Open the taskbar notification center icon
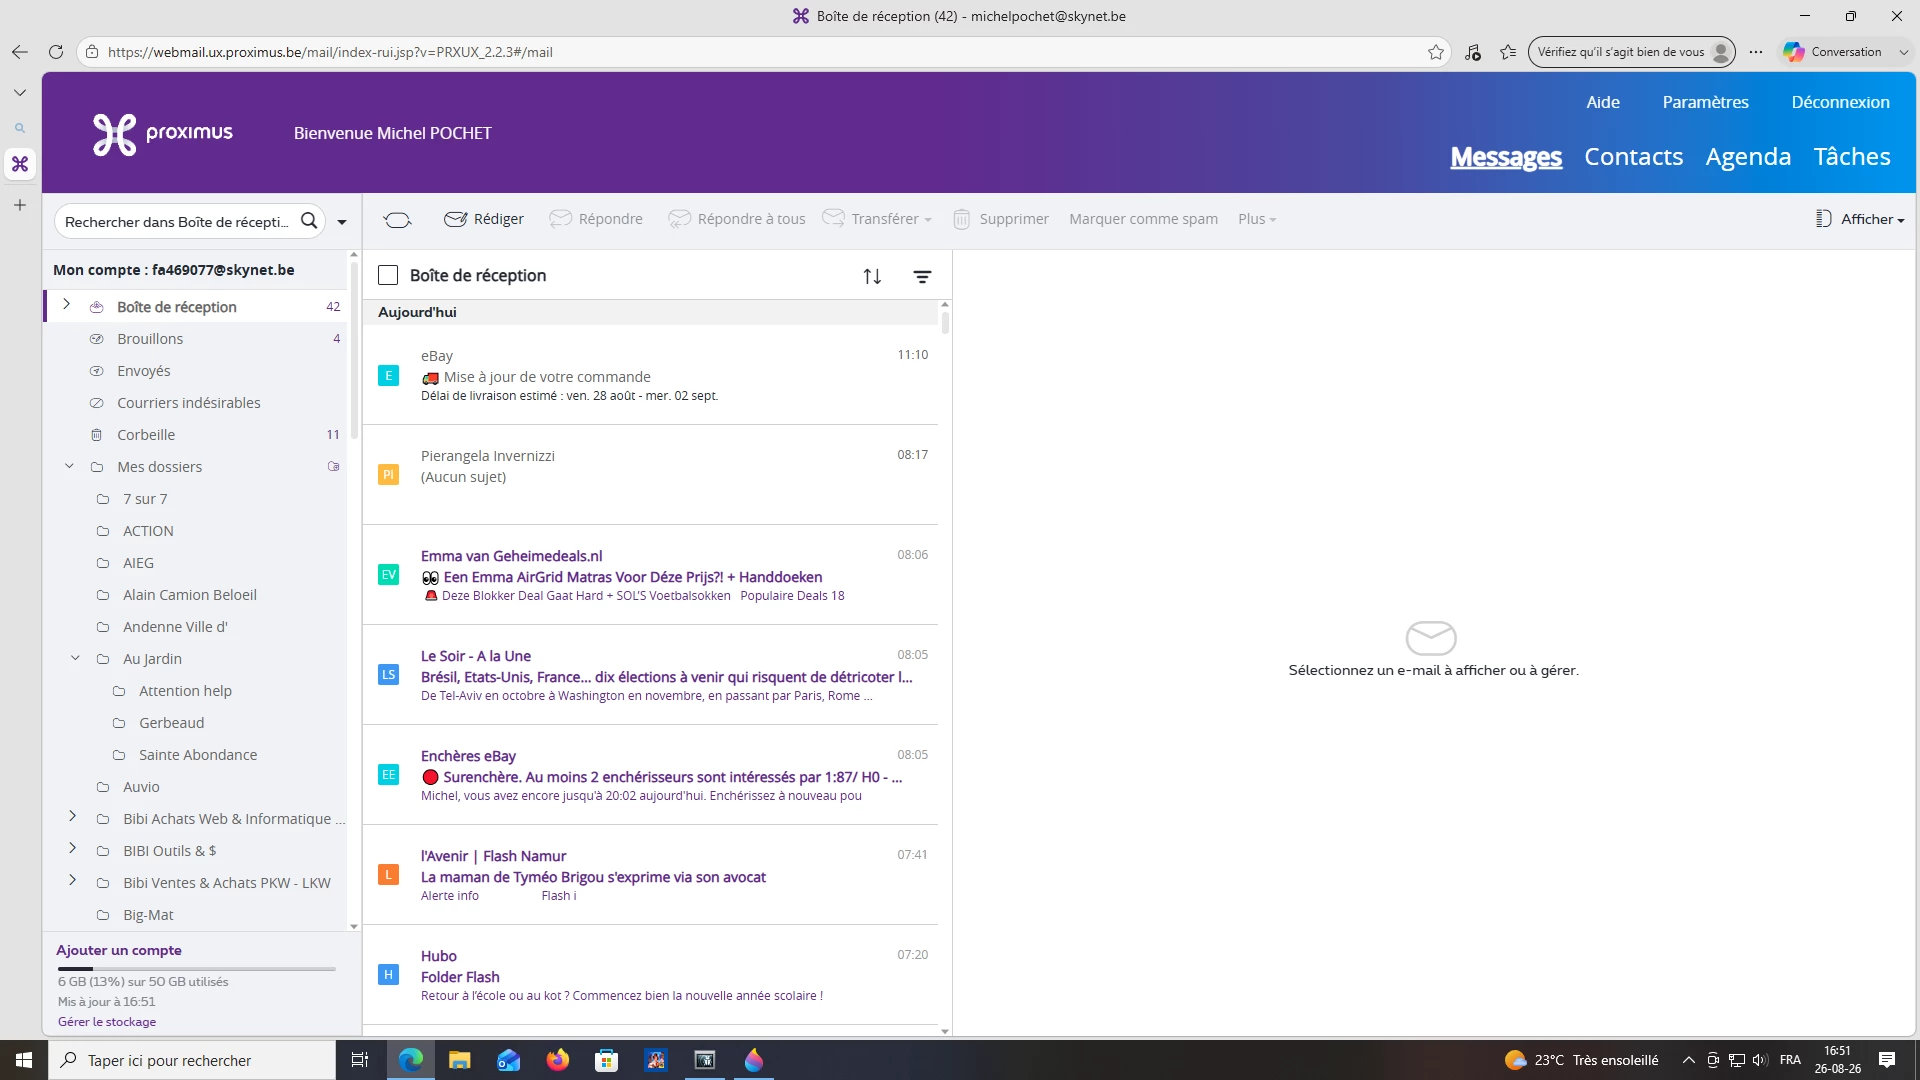This screenshot has width=1920, height=1080. coord(1887,1060)
